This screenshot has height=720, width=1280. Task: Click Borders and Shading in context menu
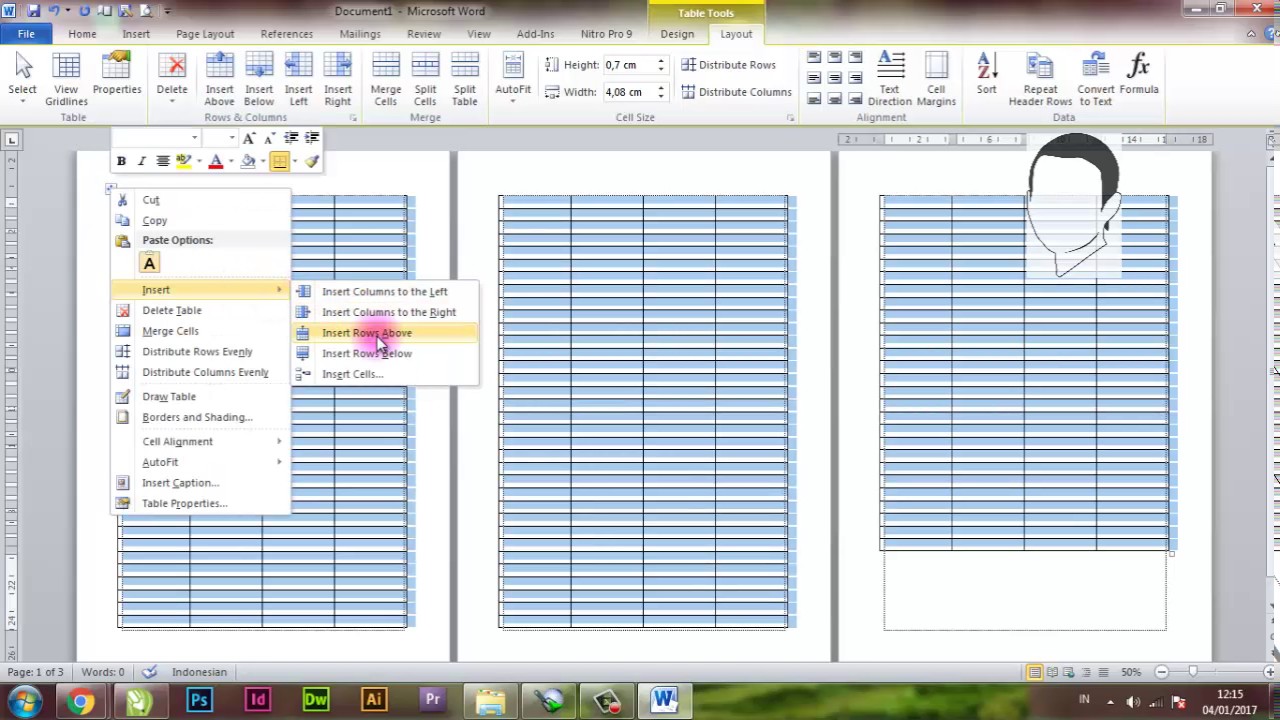(x=200, y=417)
